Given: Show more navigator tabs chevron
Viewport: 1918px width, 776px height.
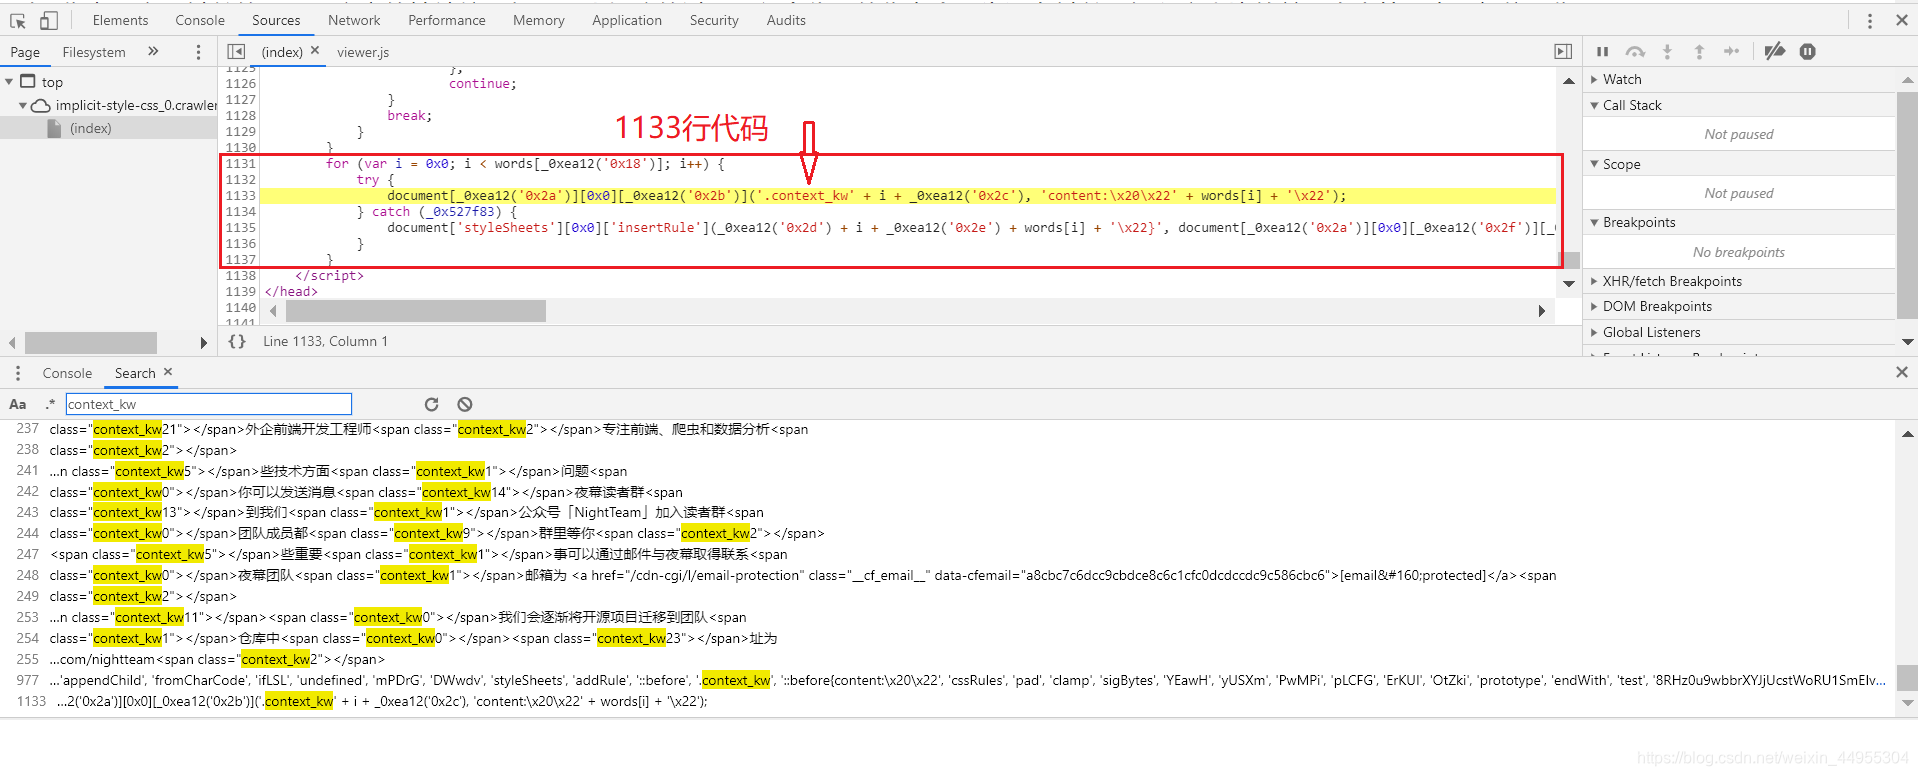Looking at the screenshot, I should click(x=153, y=51).
